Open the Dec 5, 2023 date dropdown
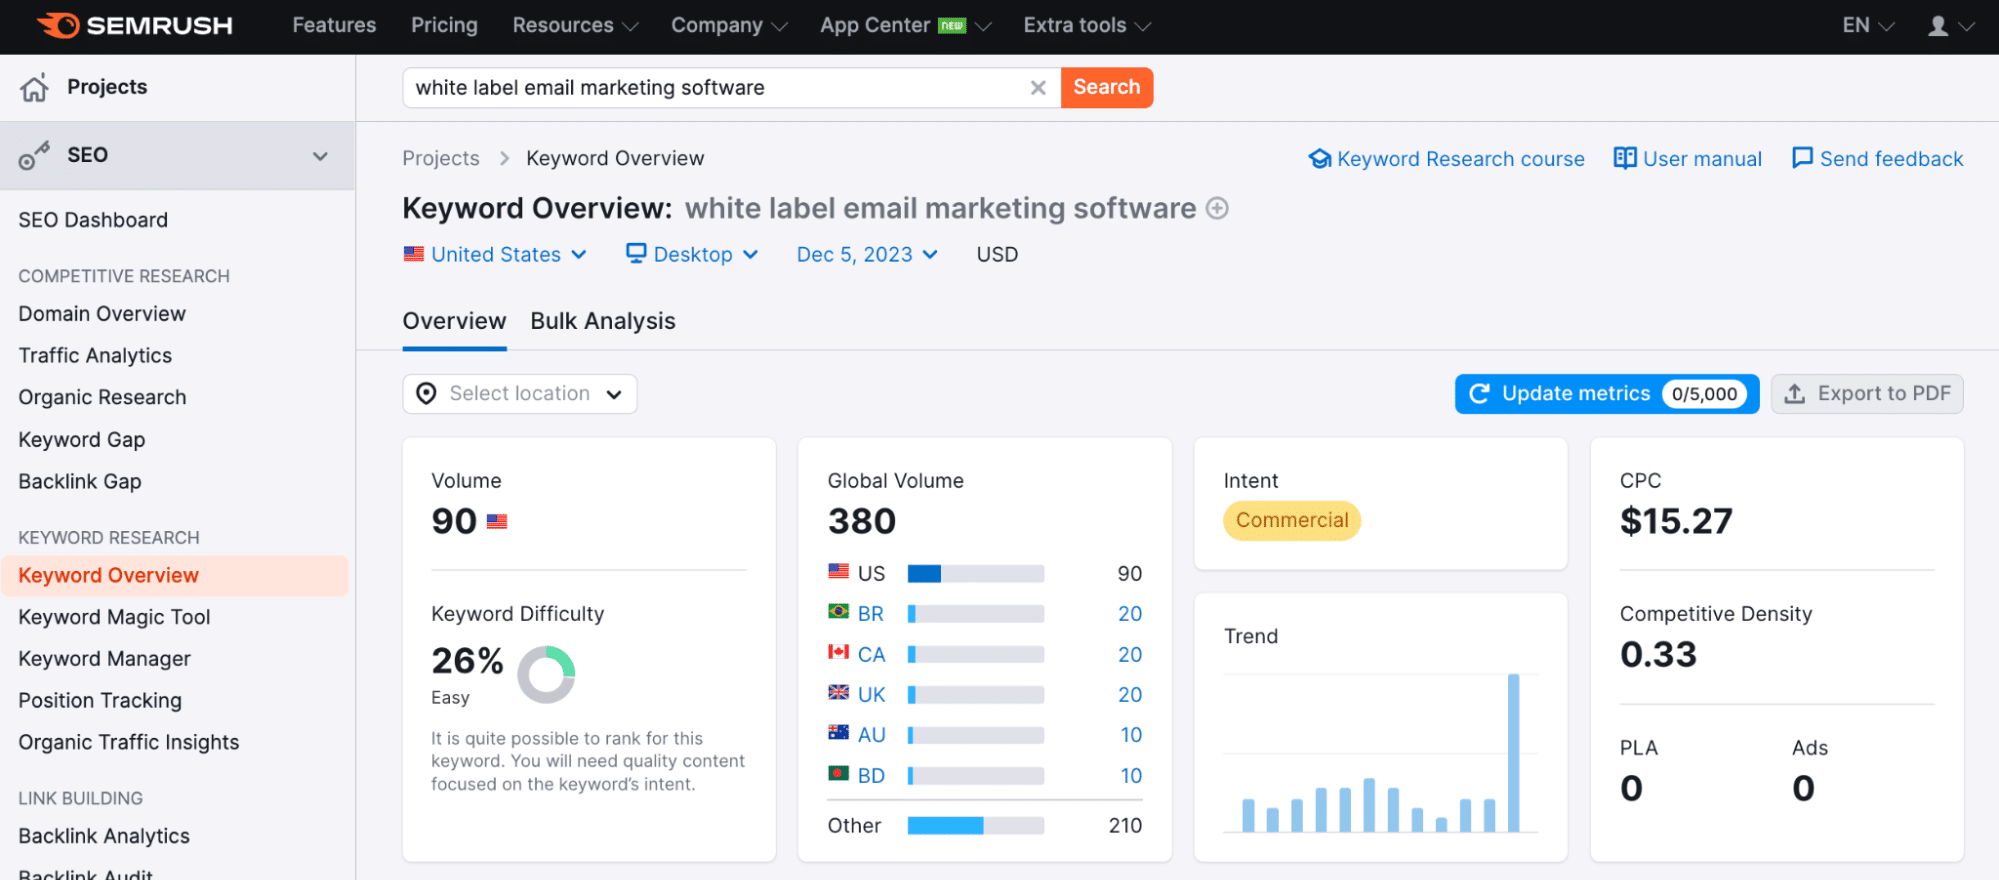Image resolution: width=1999 pixels, height=881 pixels. tap(867, 254)
